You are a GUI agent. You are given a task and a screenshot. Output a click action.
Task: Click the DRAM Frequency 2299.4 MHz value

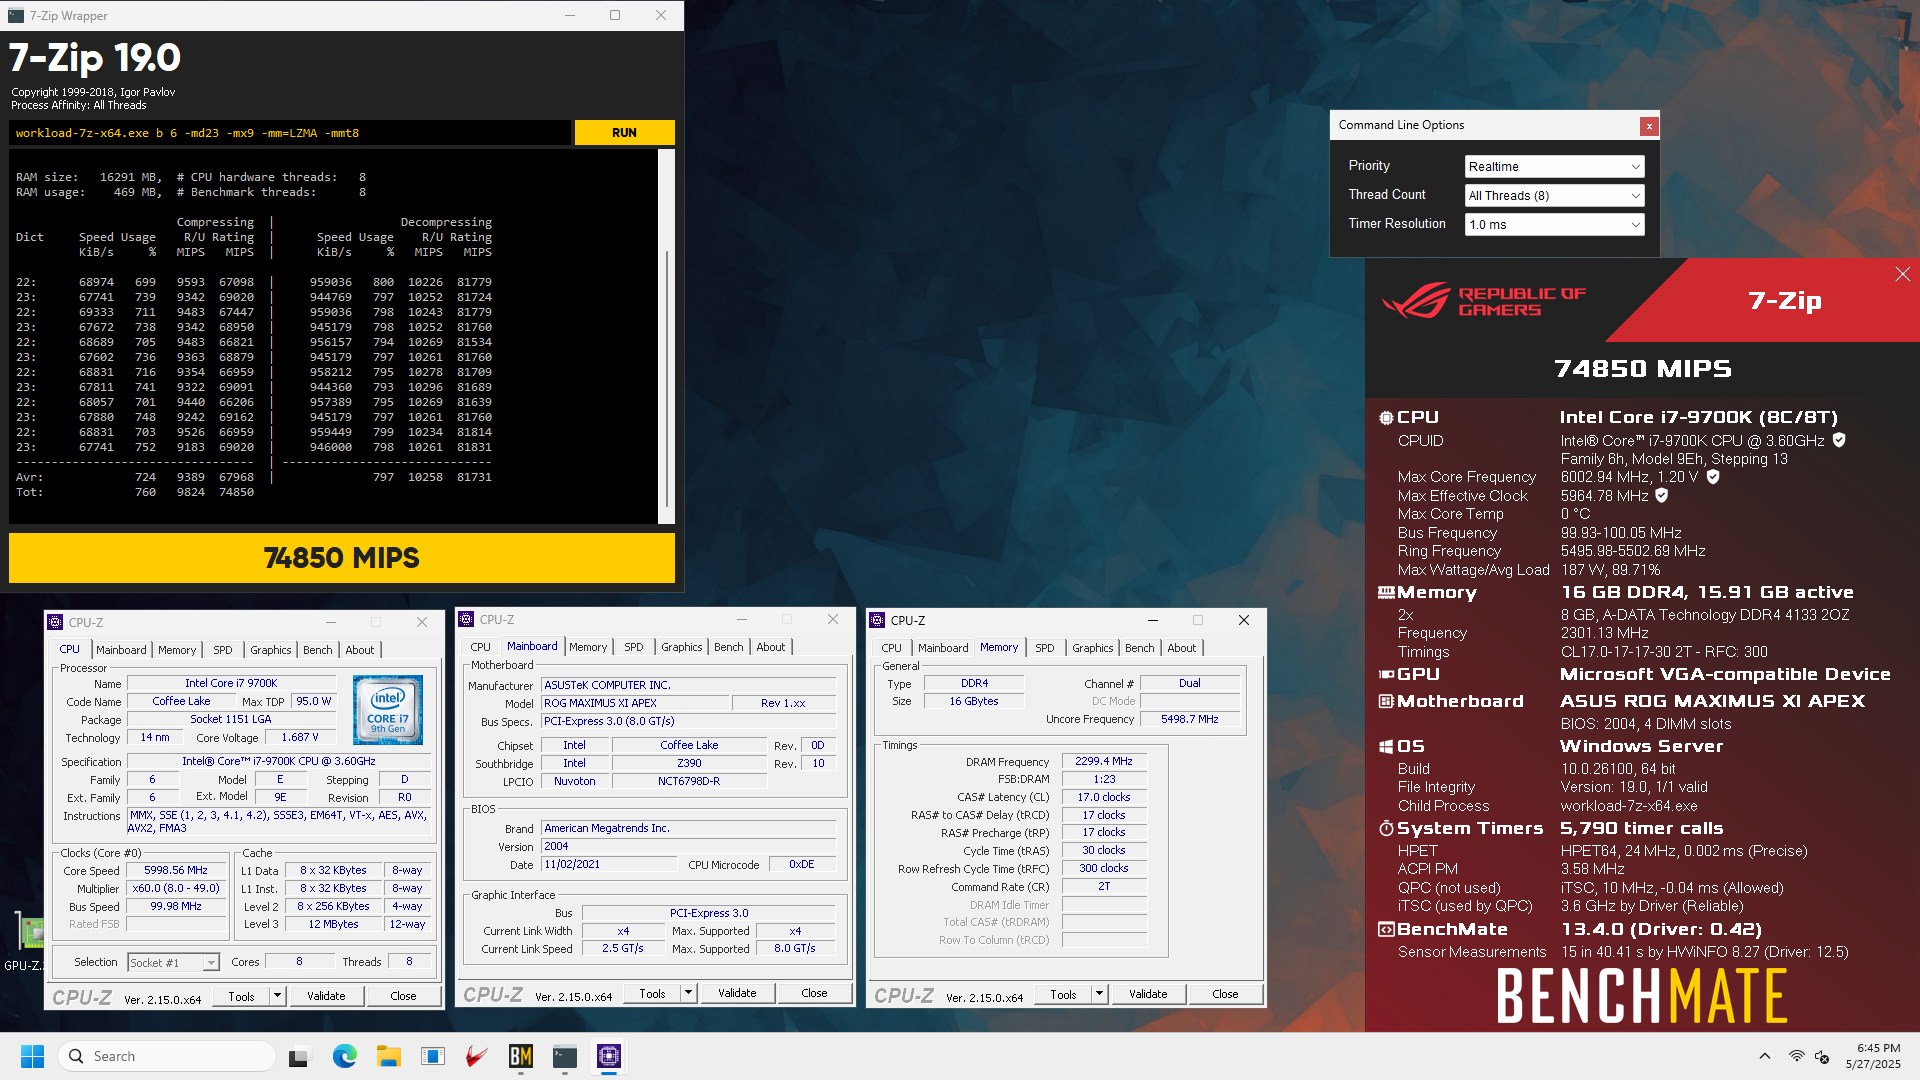click(1104, 761)
